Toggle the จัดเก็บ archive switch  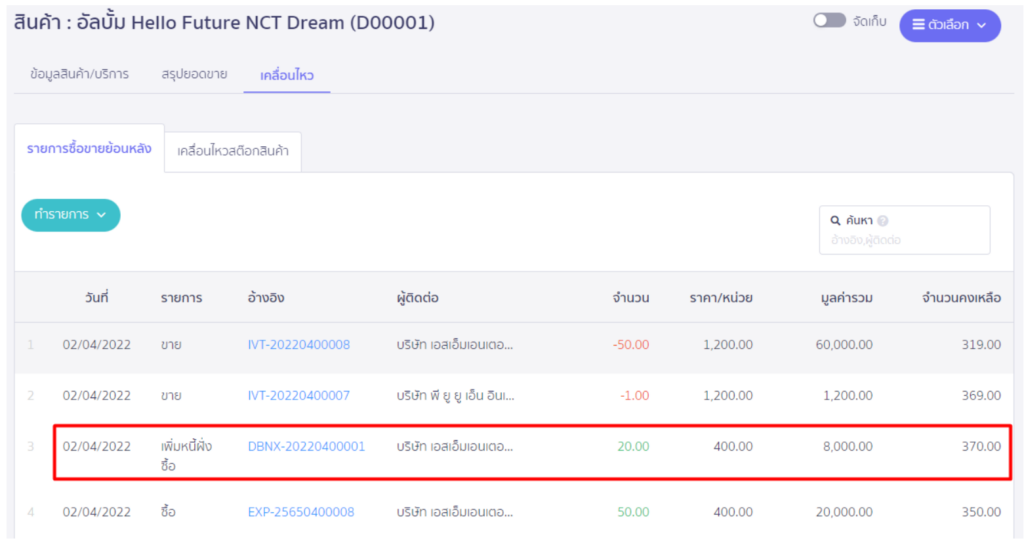[829, 21]
